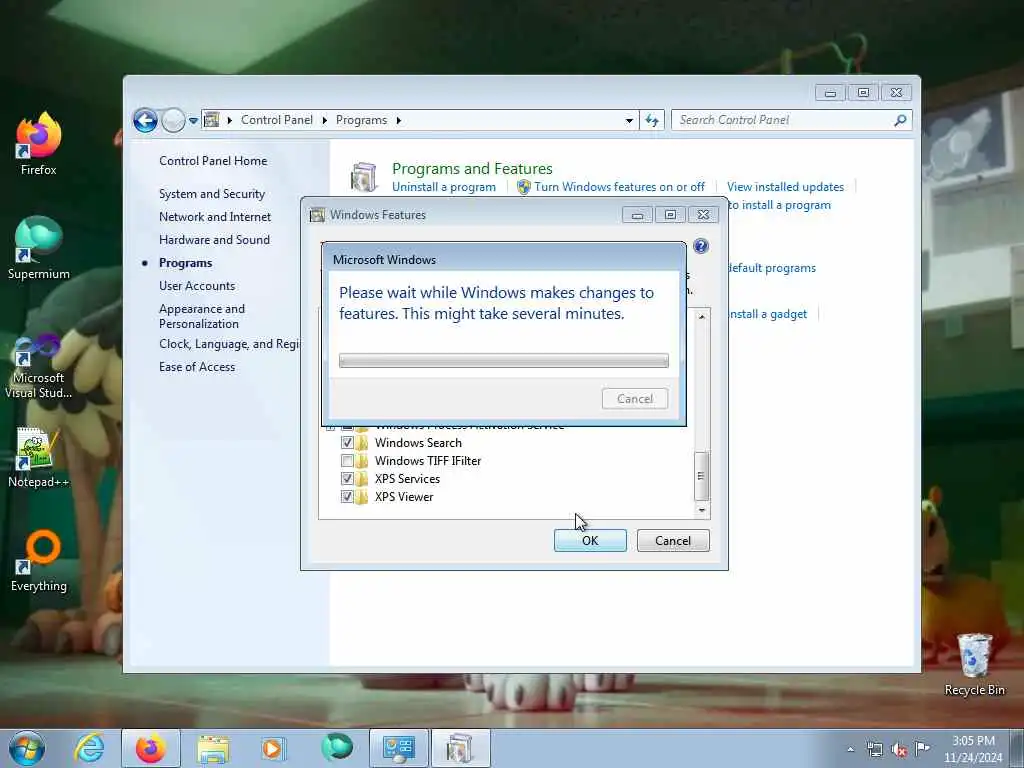Click Uninstall a program link
Image resolution: width=1024 pixels, height=768 pixels.
(443, 187)
